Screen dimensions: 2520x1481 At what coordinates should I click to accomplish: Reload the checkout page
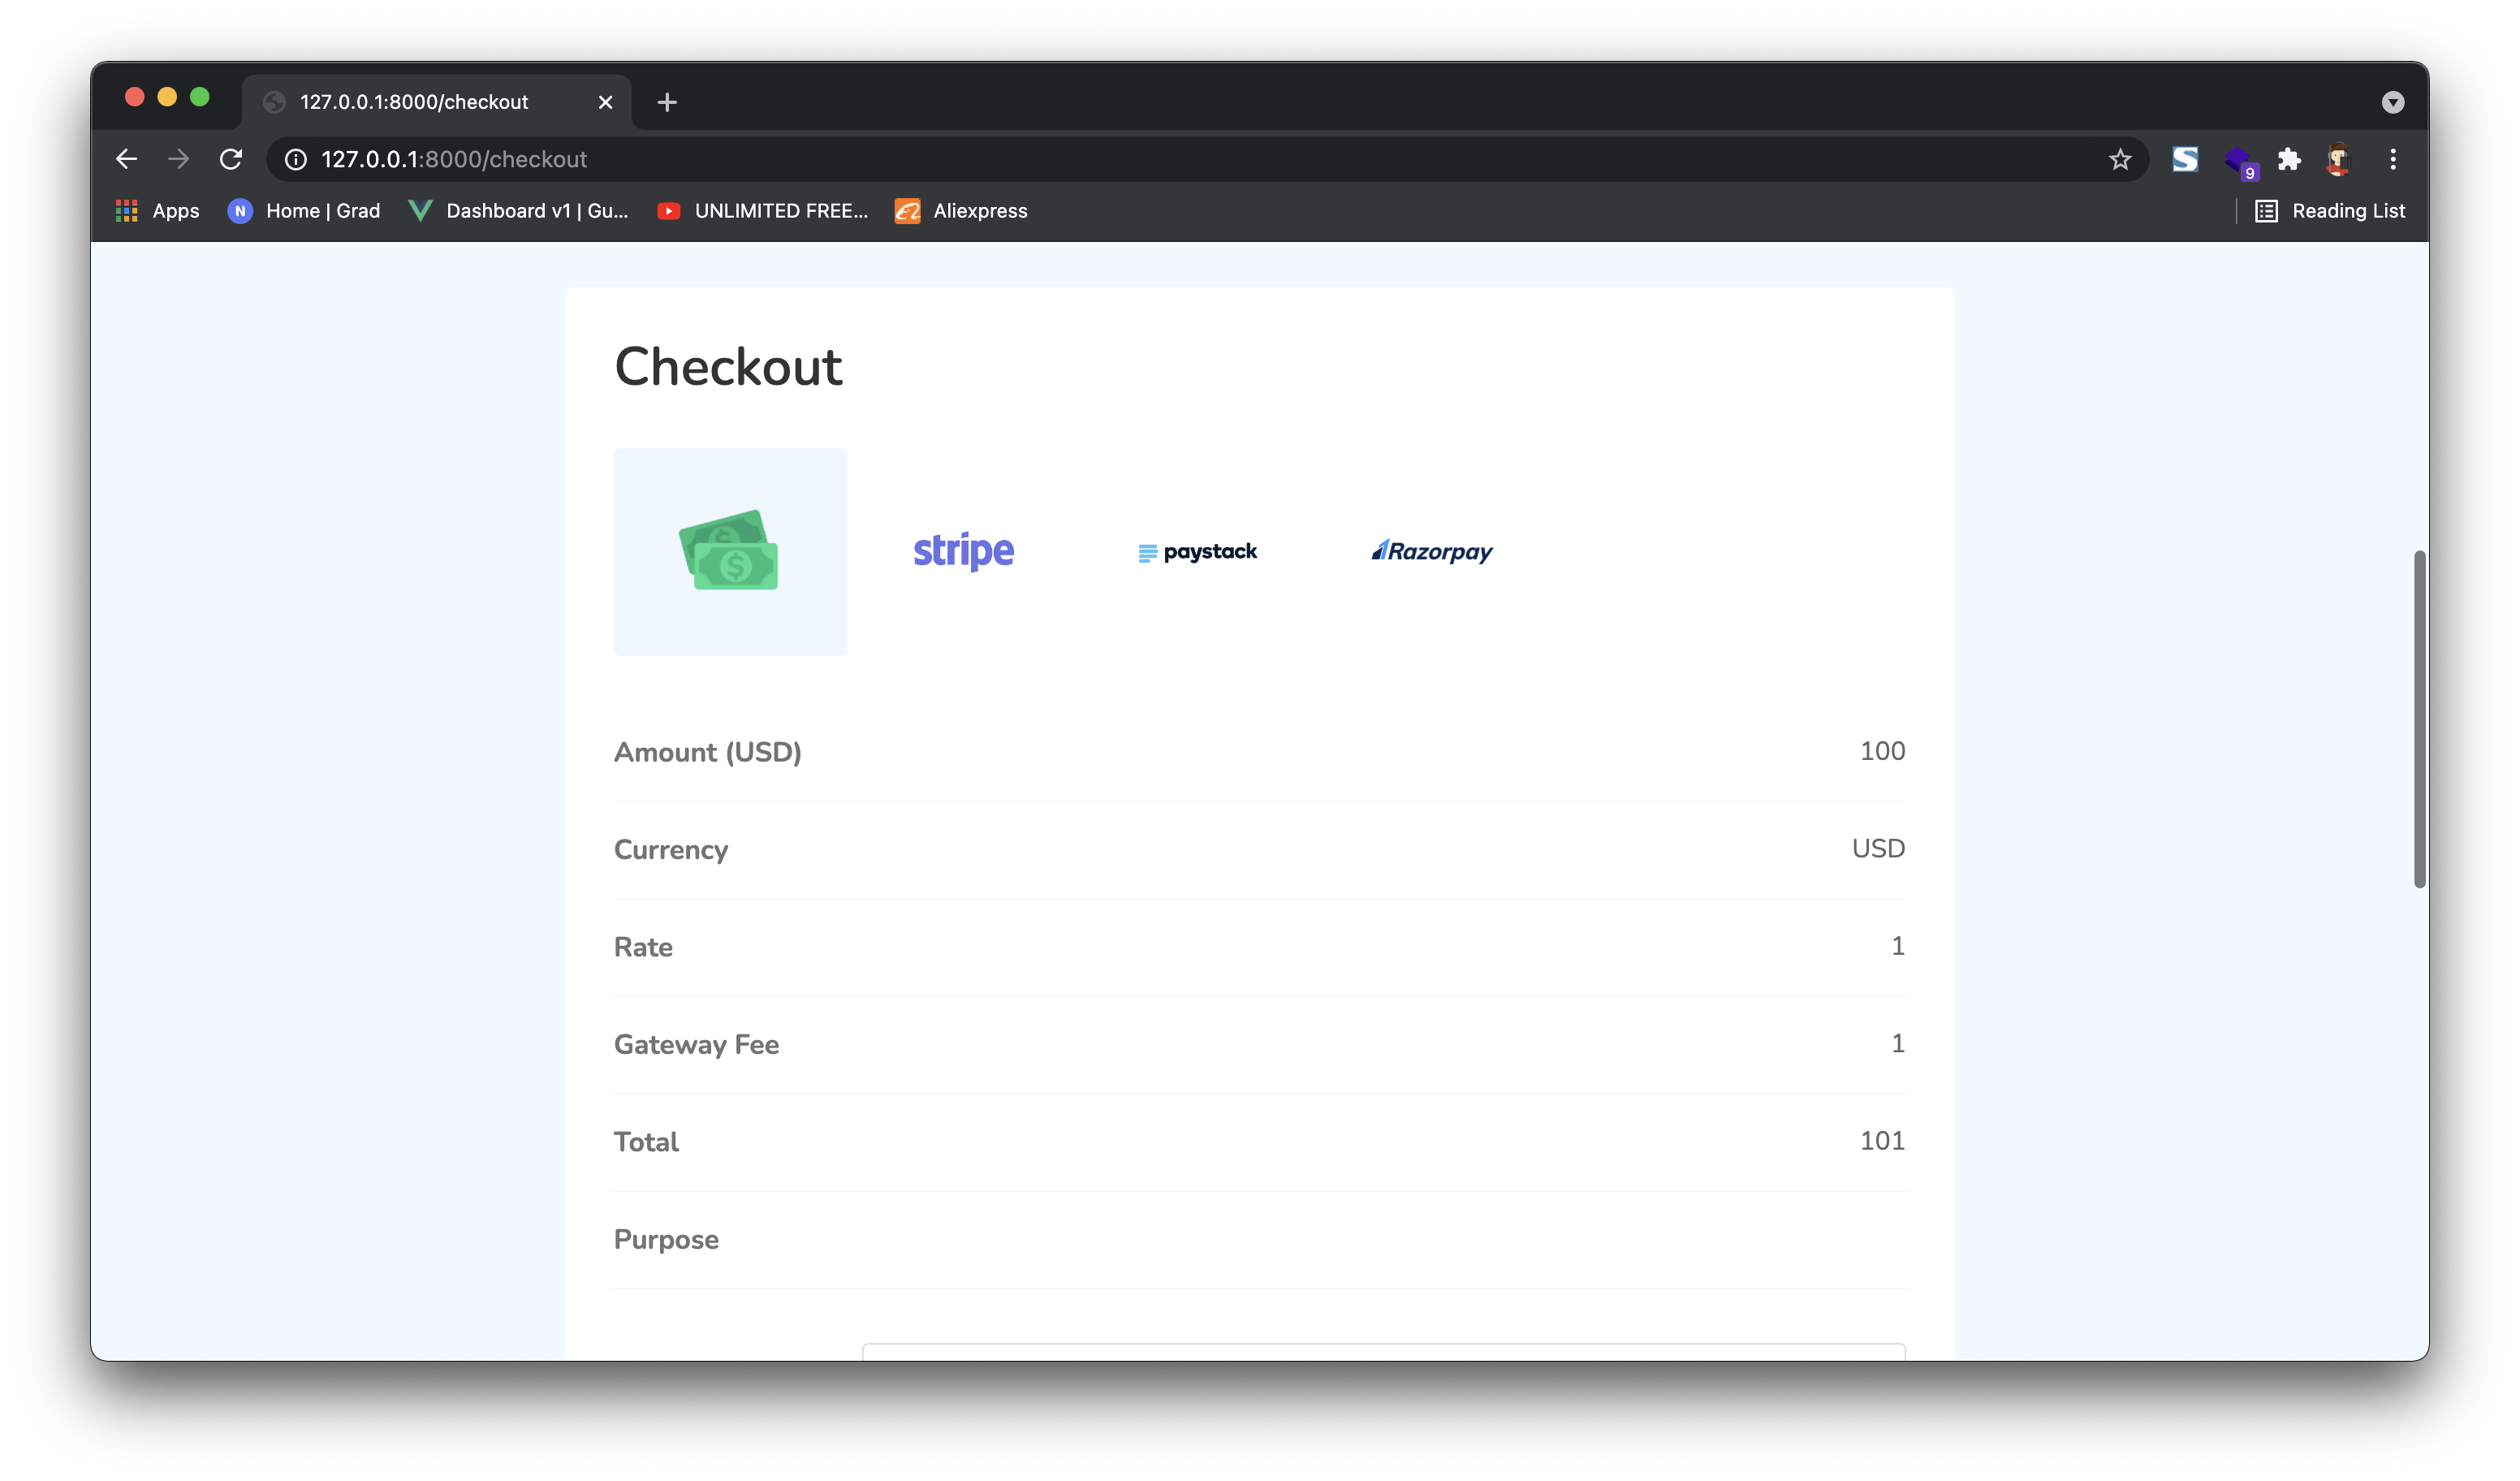coord(231,159)
